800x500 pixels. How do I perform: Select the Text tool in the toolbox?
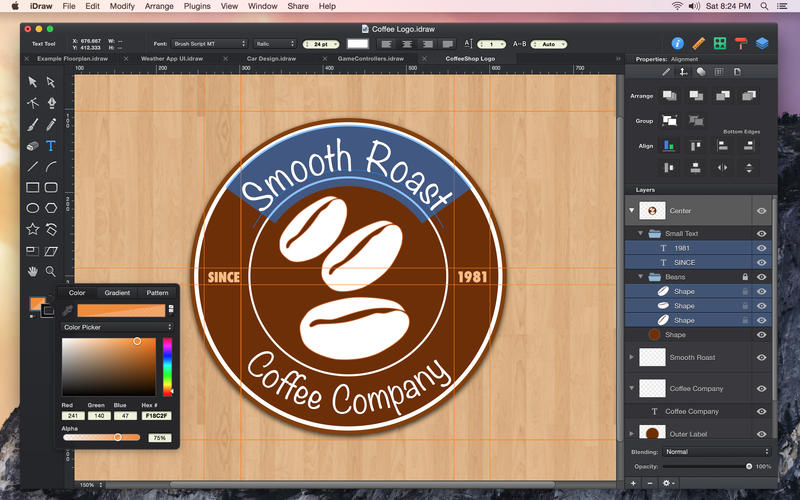pos(50,145)
